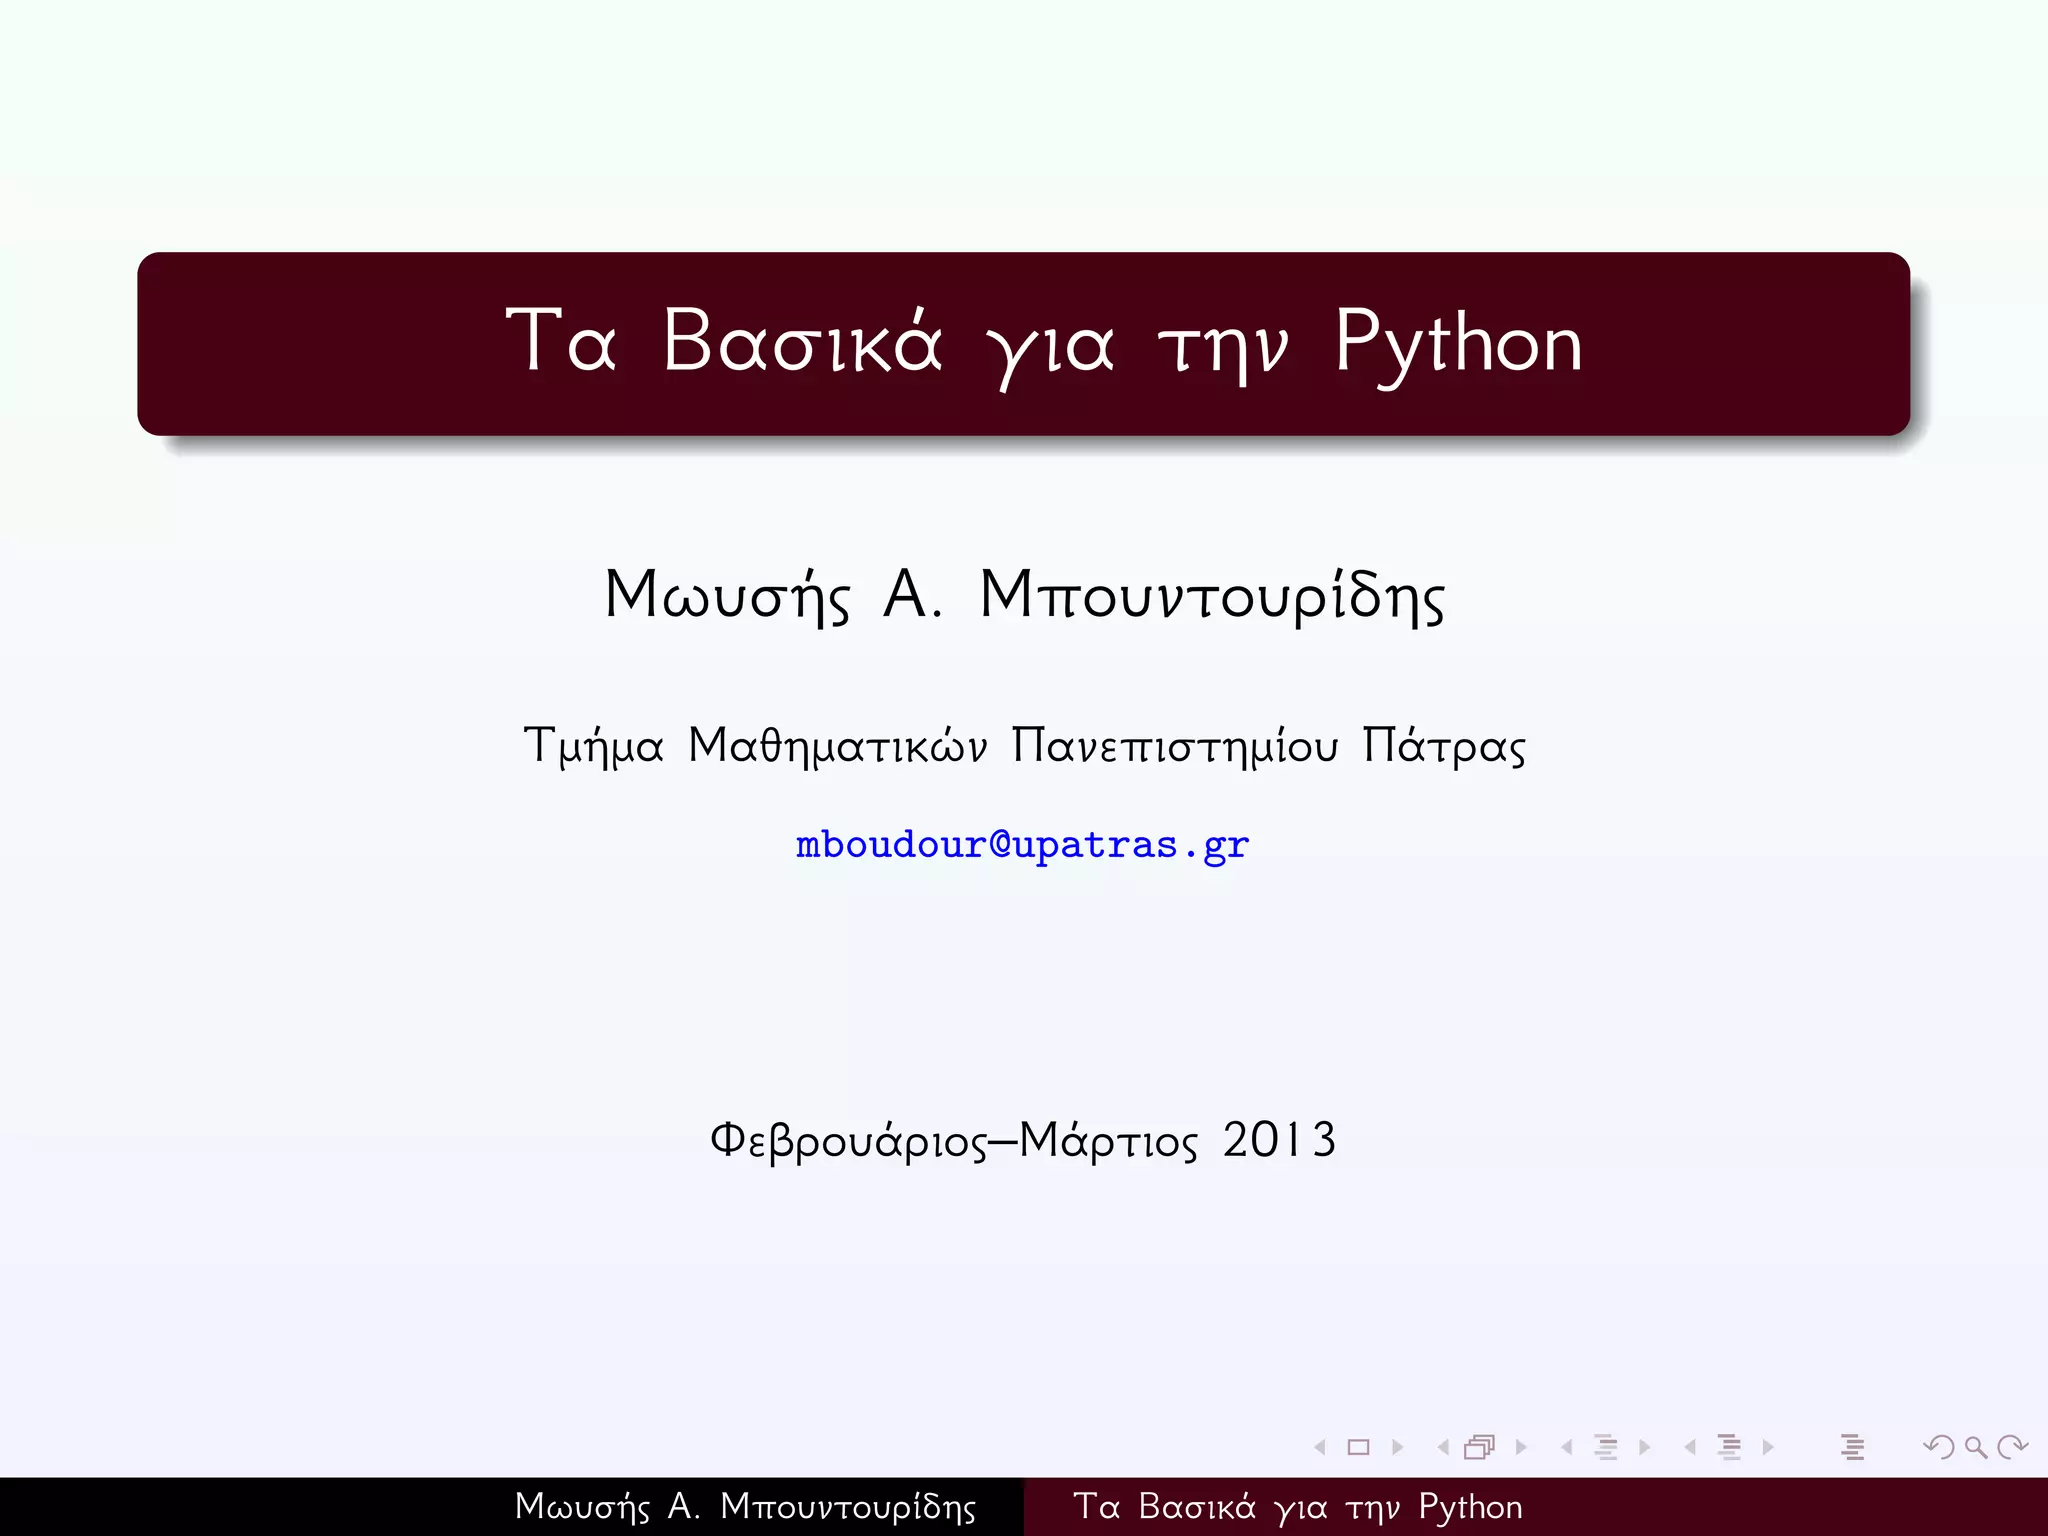Click the presentation appendix lines icon
The image size is (2048, 1536).
1852,1447
